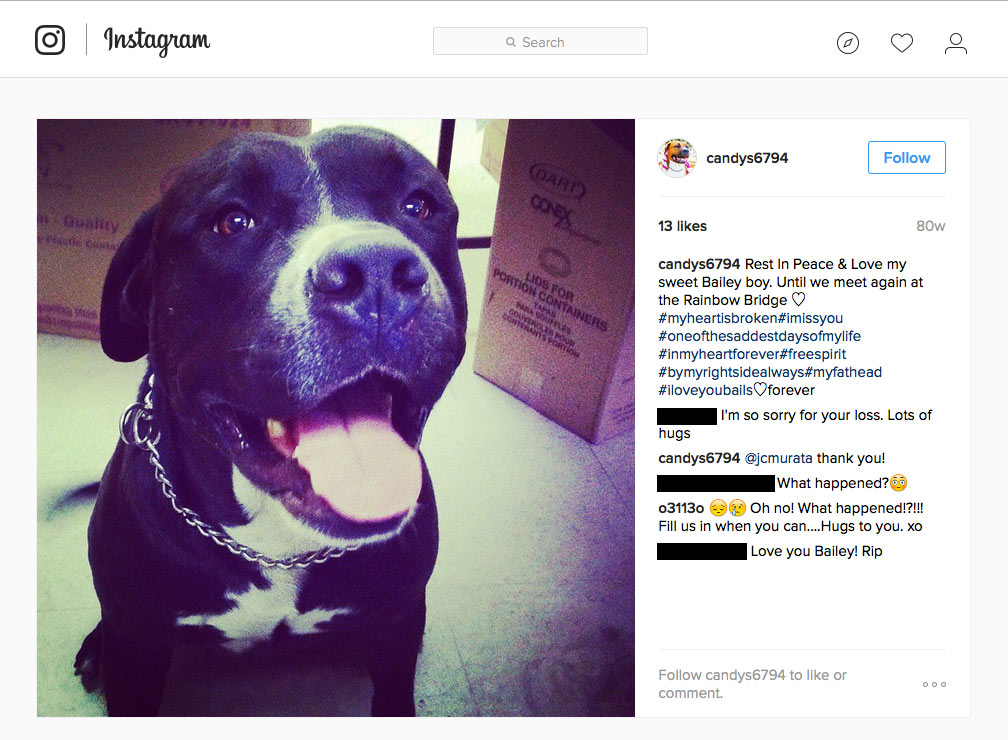View the 13 likes list

pyautogui.click(x=682, y=226)
